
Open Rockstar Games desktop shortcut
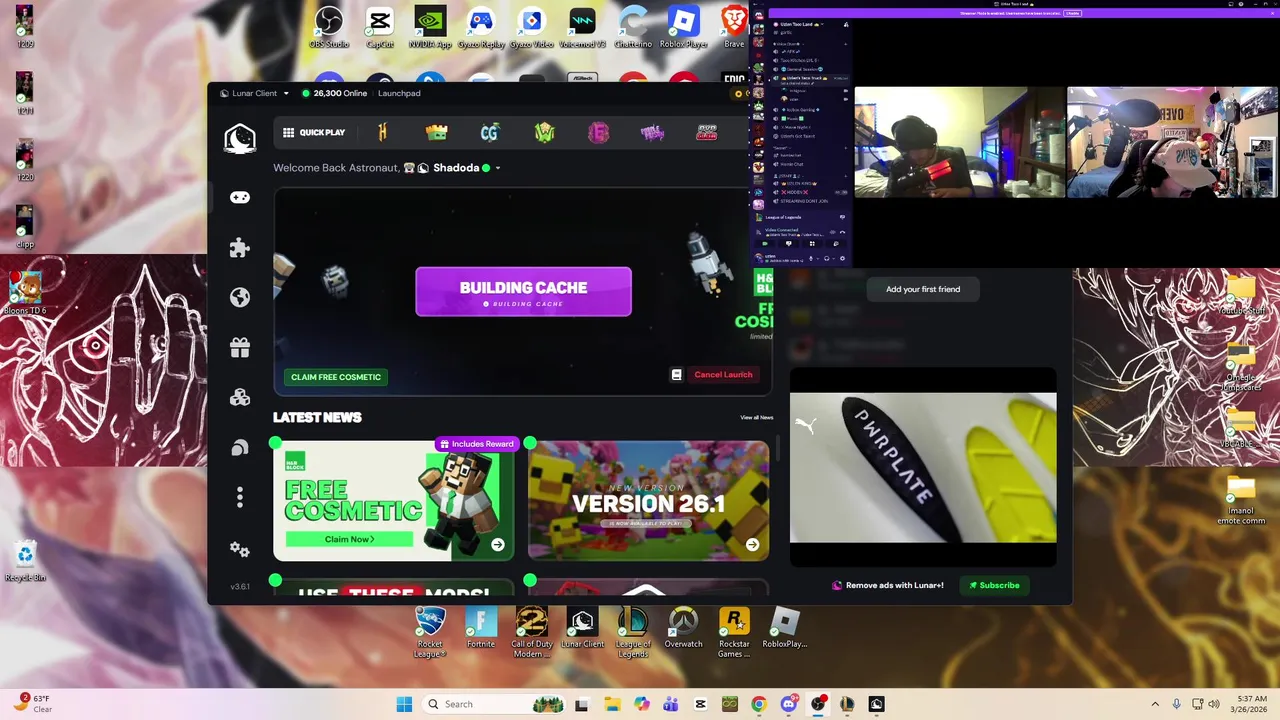pos(734,633)
